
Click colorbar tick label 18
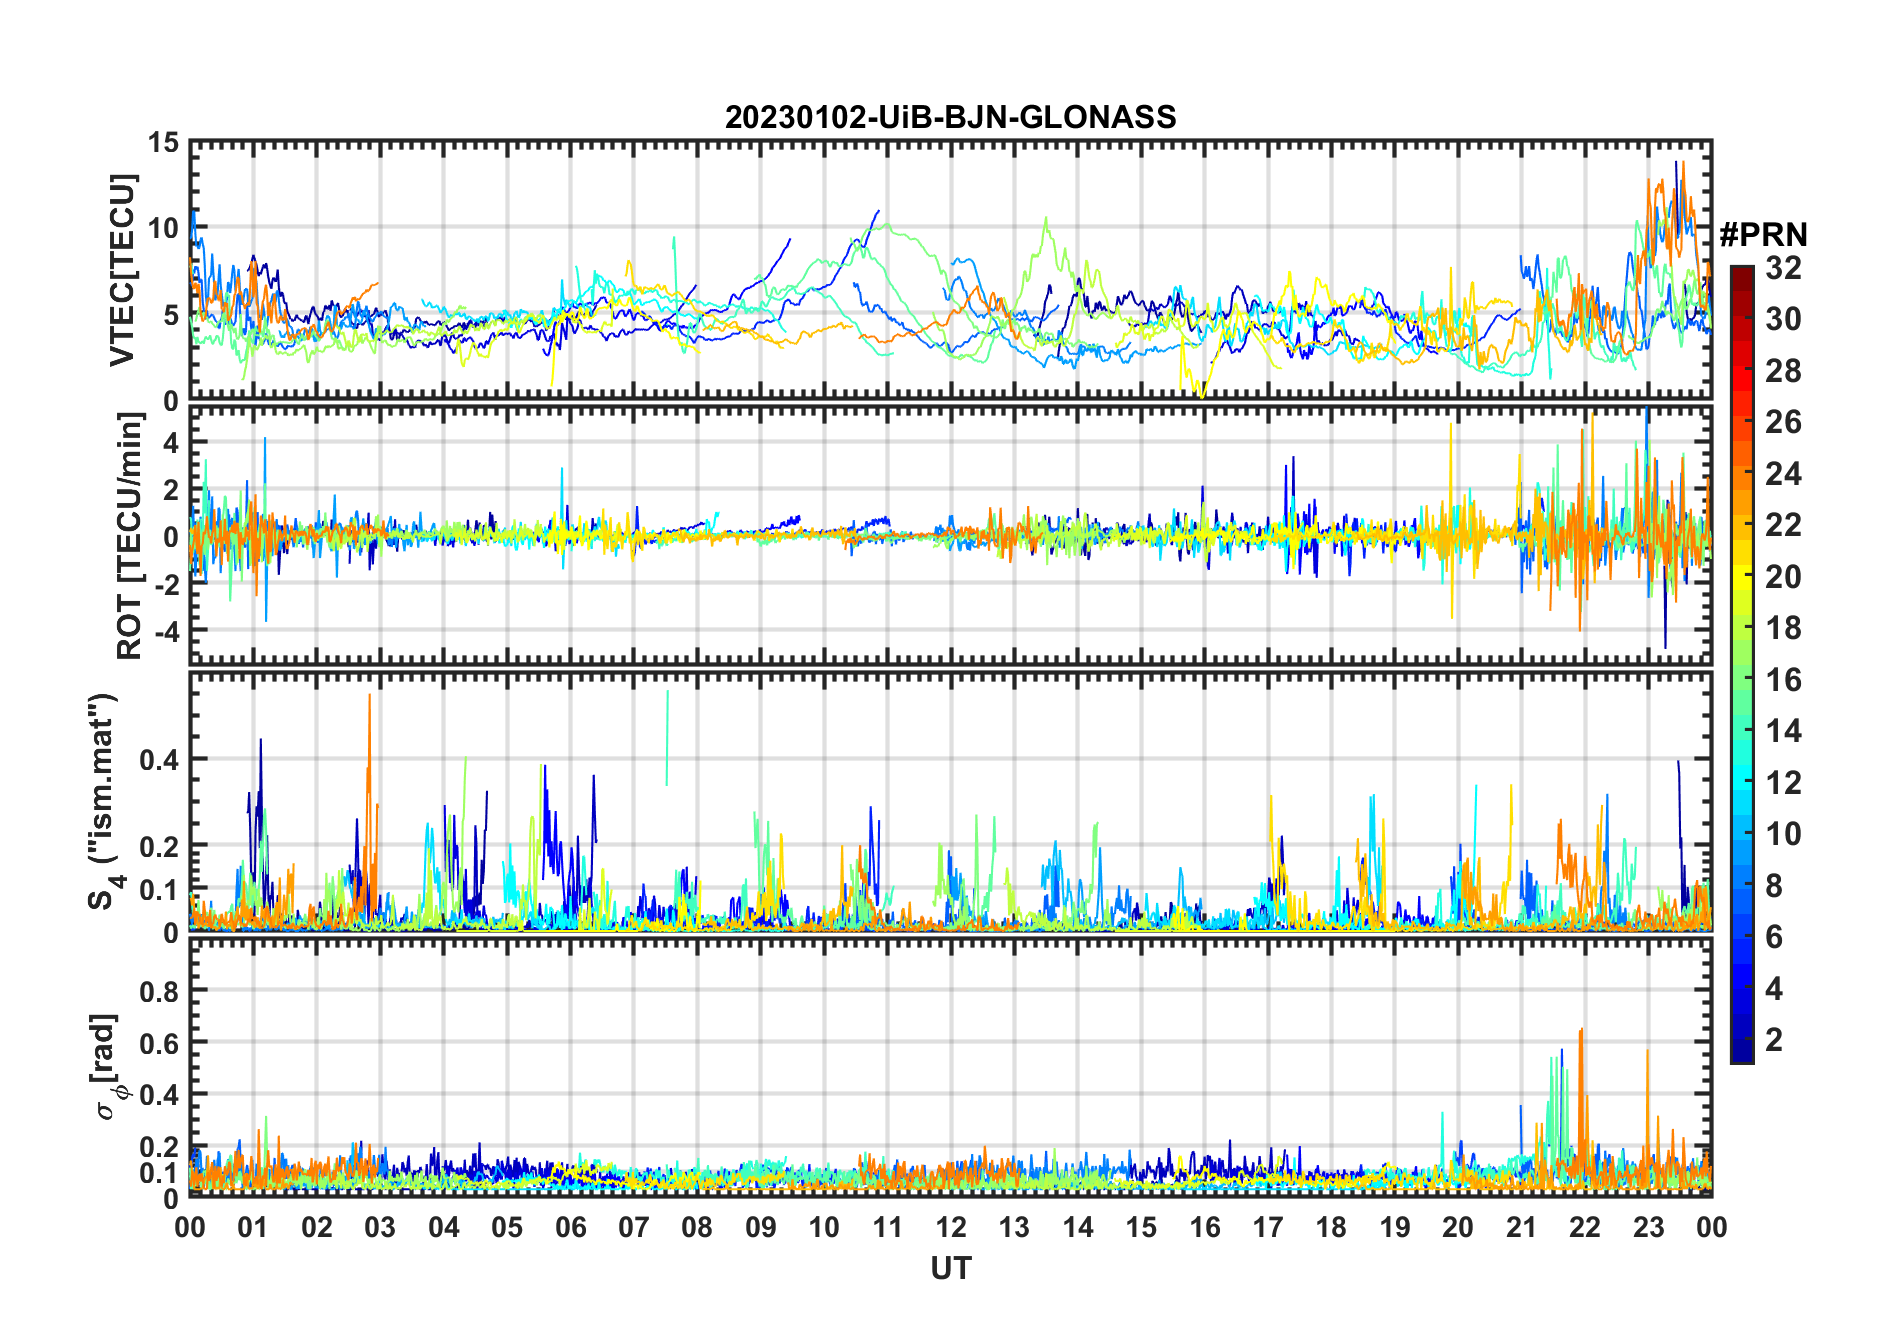point(1783,628)
